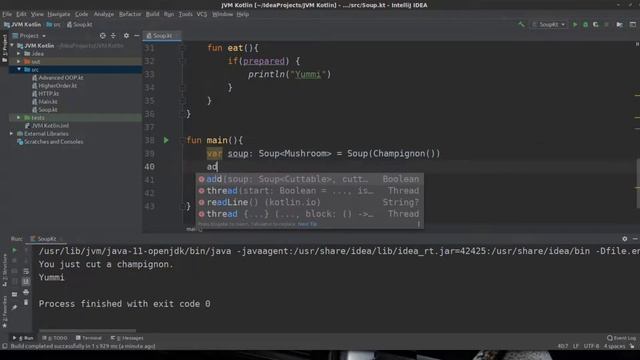The height and width of the screenshot is (360, 640).
Task: Toggle tool window bars icon in status bar corner
Action: pos(4,346)
